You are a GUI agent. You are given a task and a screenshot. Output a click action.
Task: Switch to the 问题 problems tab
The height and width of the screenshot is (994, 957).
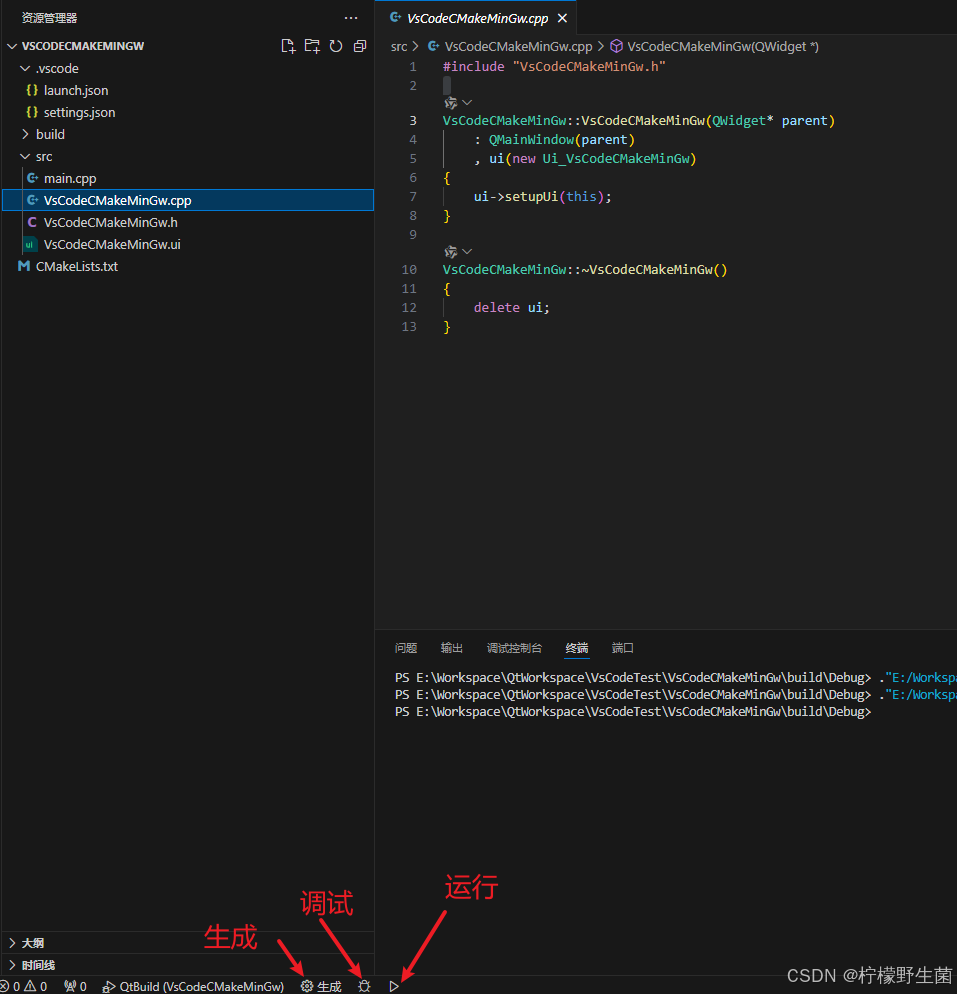pos(406,648)
